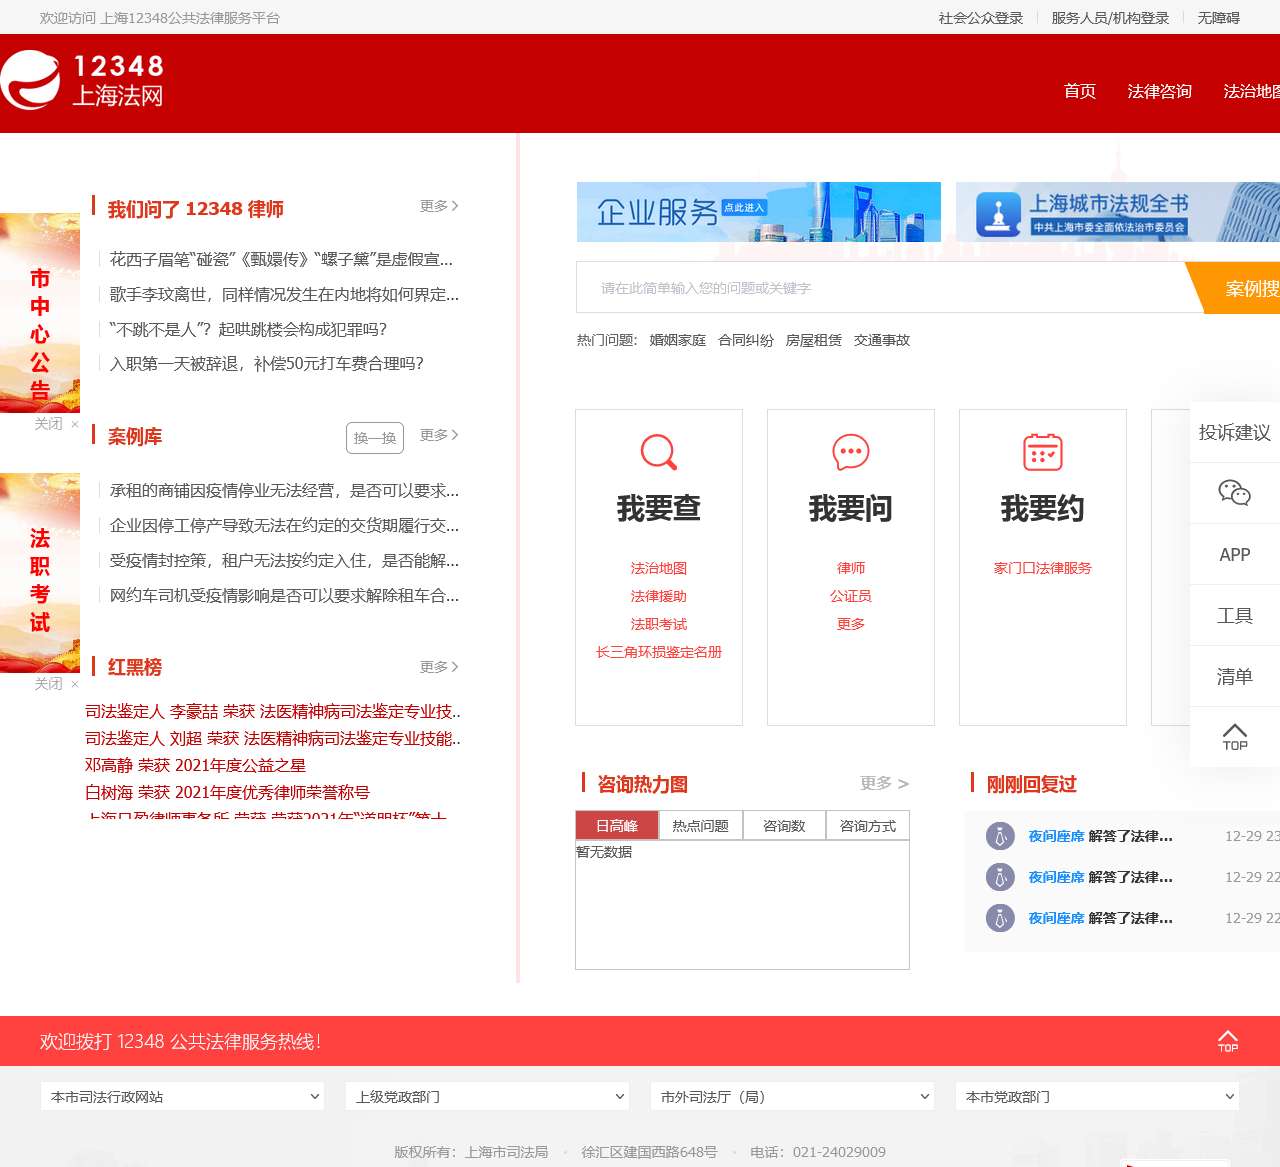Click the TOP arrow in right sidebar
This screenshot has height=1167, width=1280.
pos(1235,737)
